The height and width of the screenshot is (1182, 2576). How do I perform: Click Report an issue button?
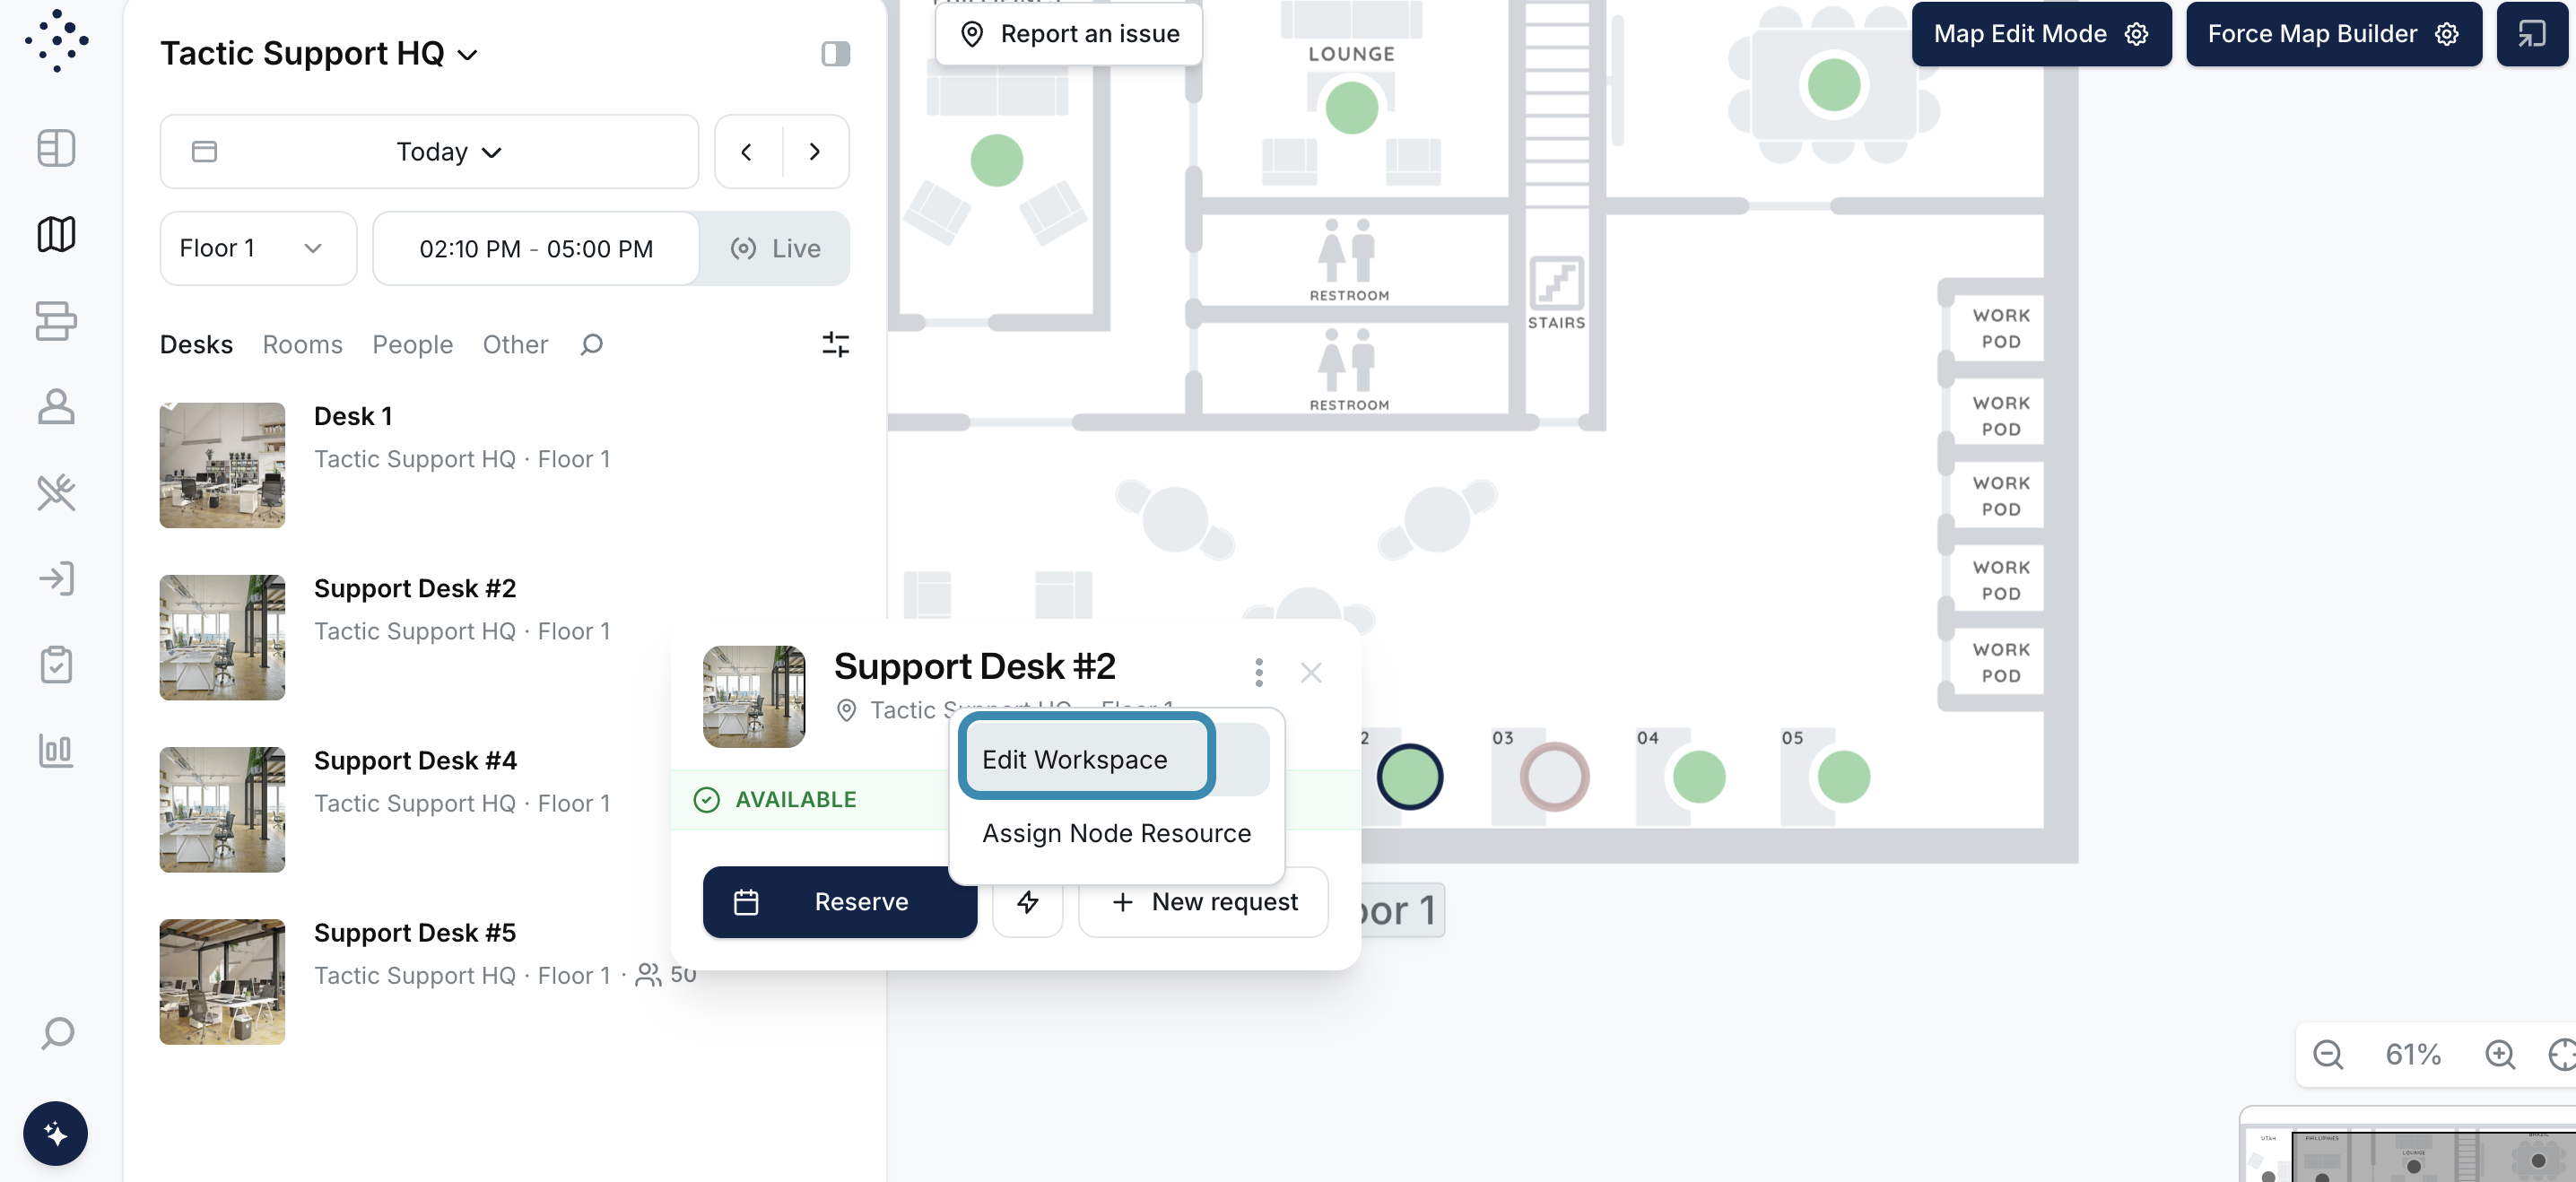1070,33
